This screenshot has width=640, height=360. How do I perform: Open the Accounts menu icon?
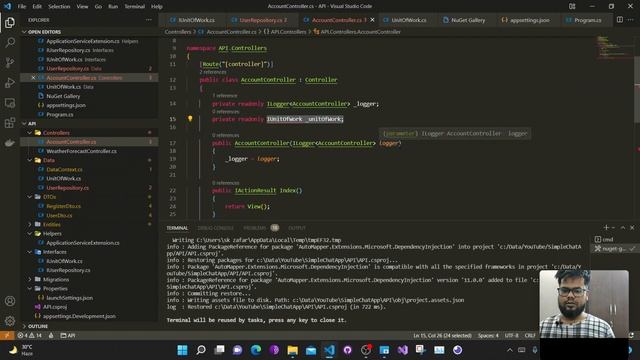(x=10, y=301)
